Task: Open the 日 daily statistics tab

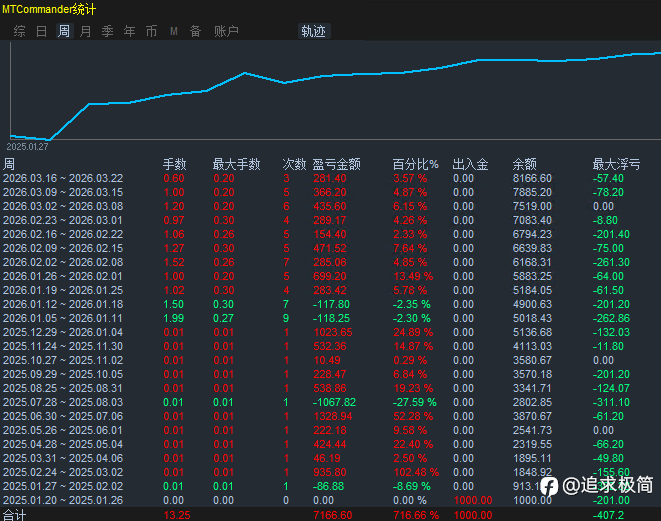Action: [42, 31]
